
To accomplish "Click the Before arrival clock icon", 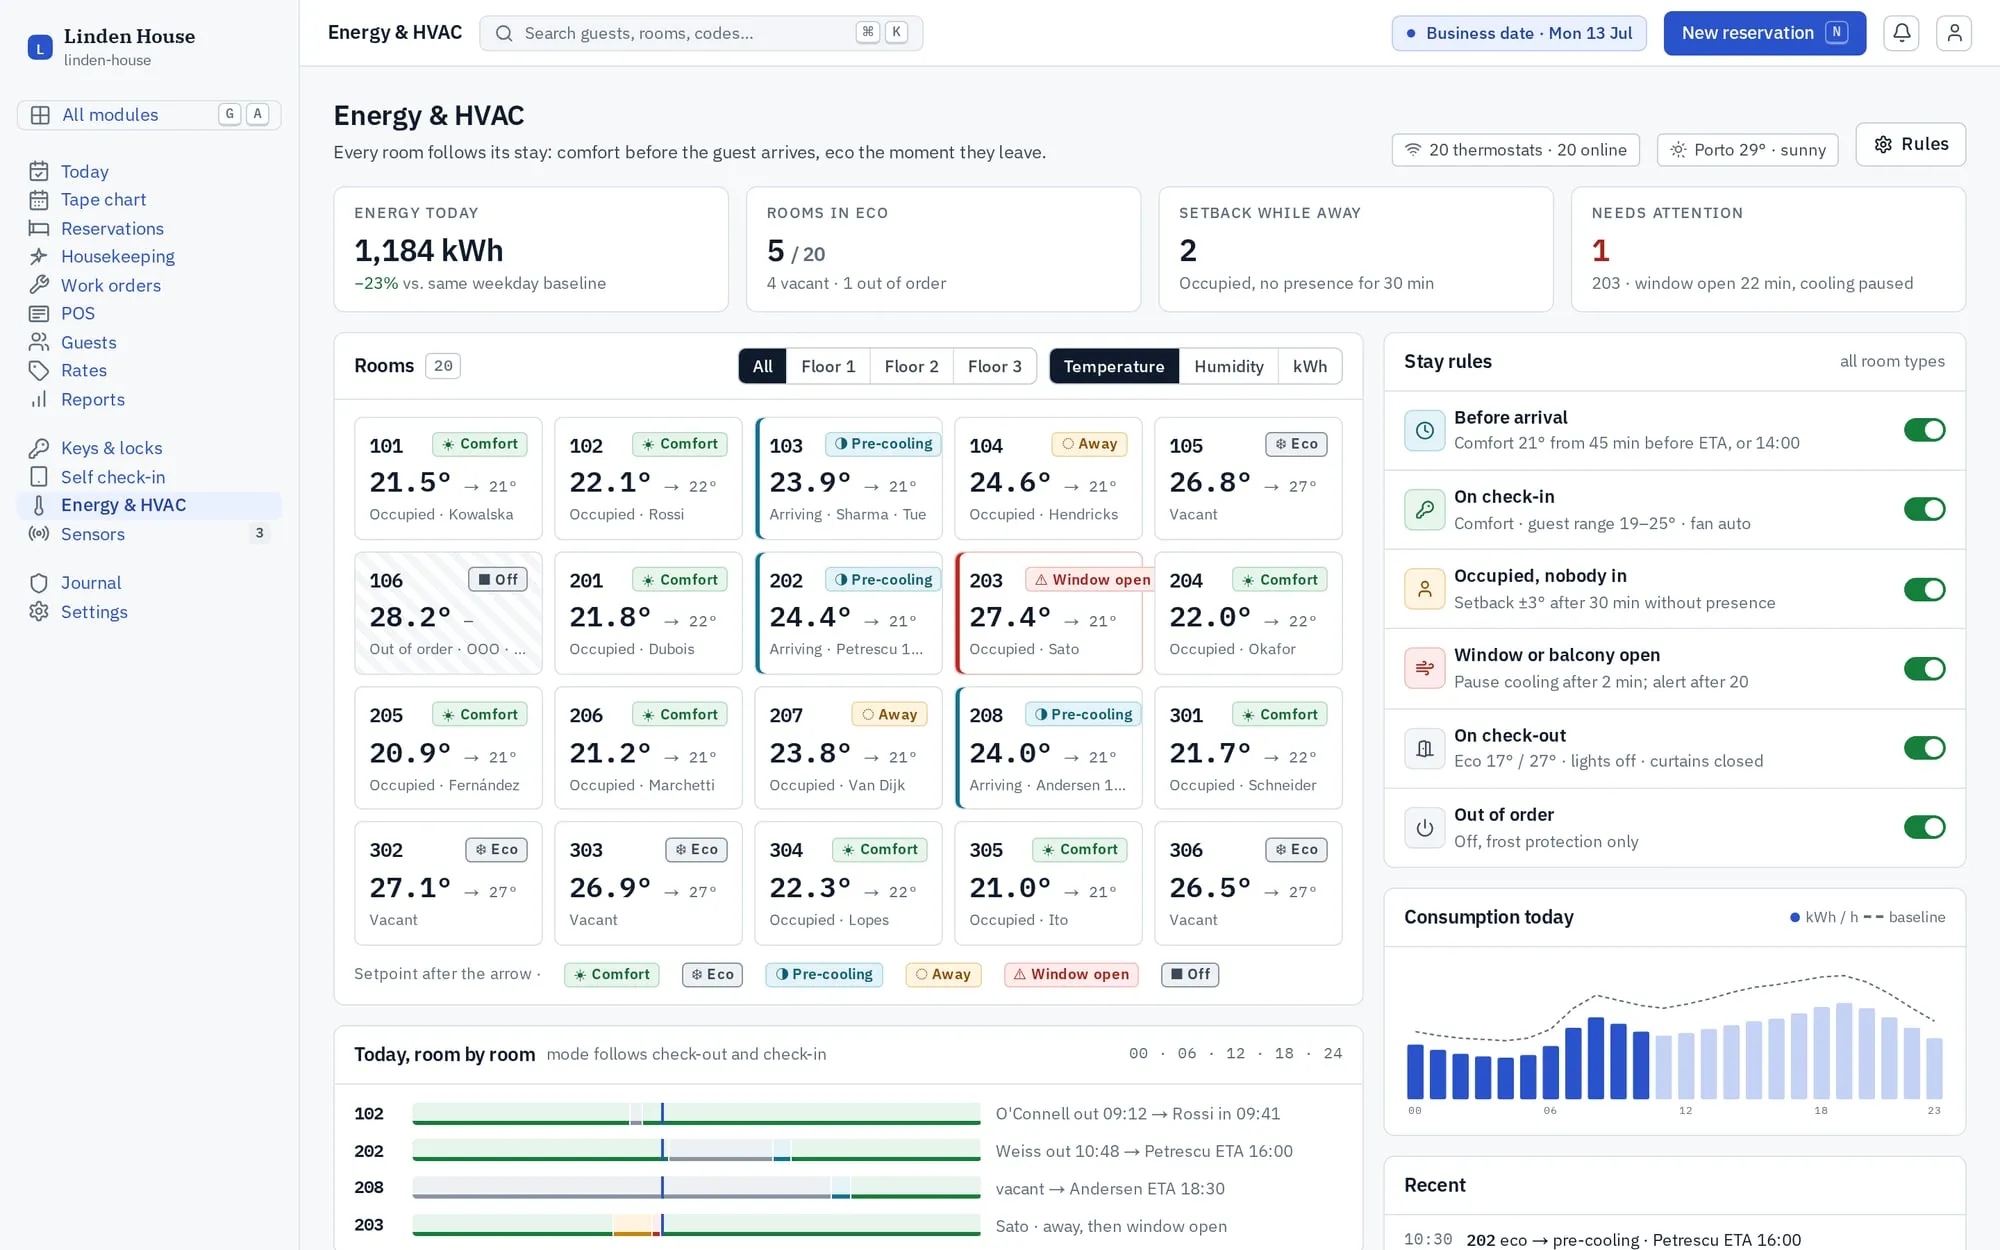I will coord(1424,430).
